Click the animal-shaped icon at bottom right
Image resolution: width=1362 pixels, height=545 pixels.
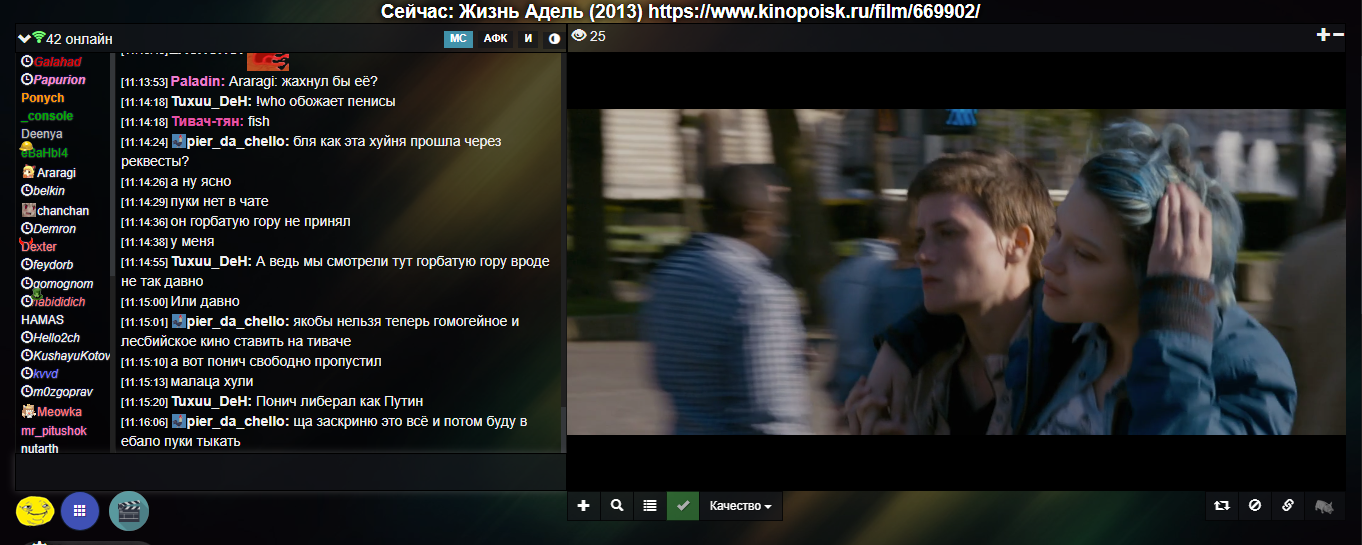1324,506
